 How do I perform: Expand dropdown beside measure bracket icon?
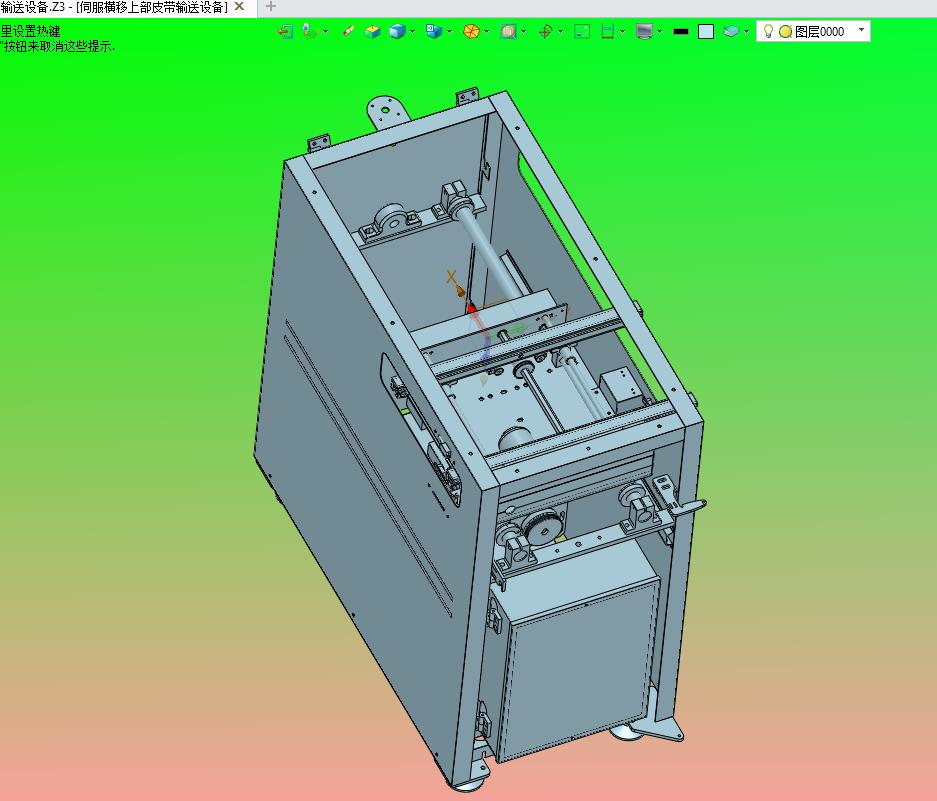[x=623, y=32]
